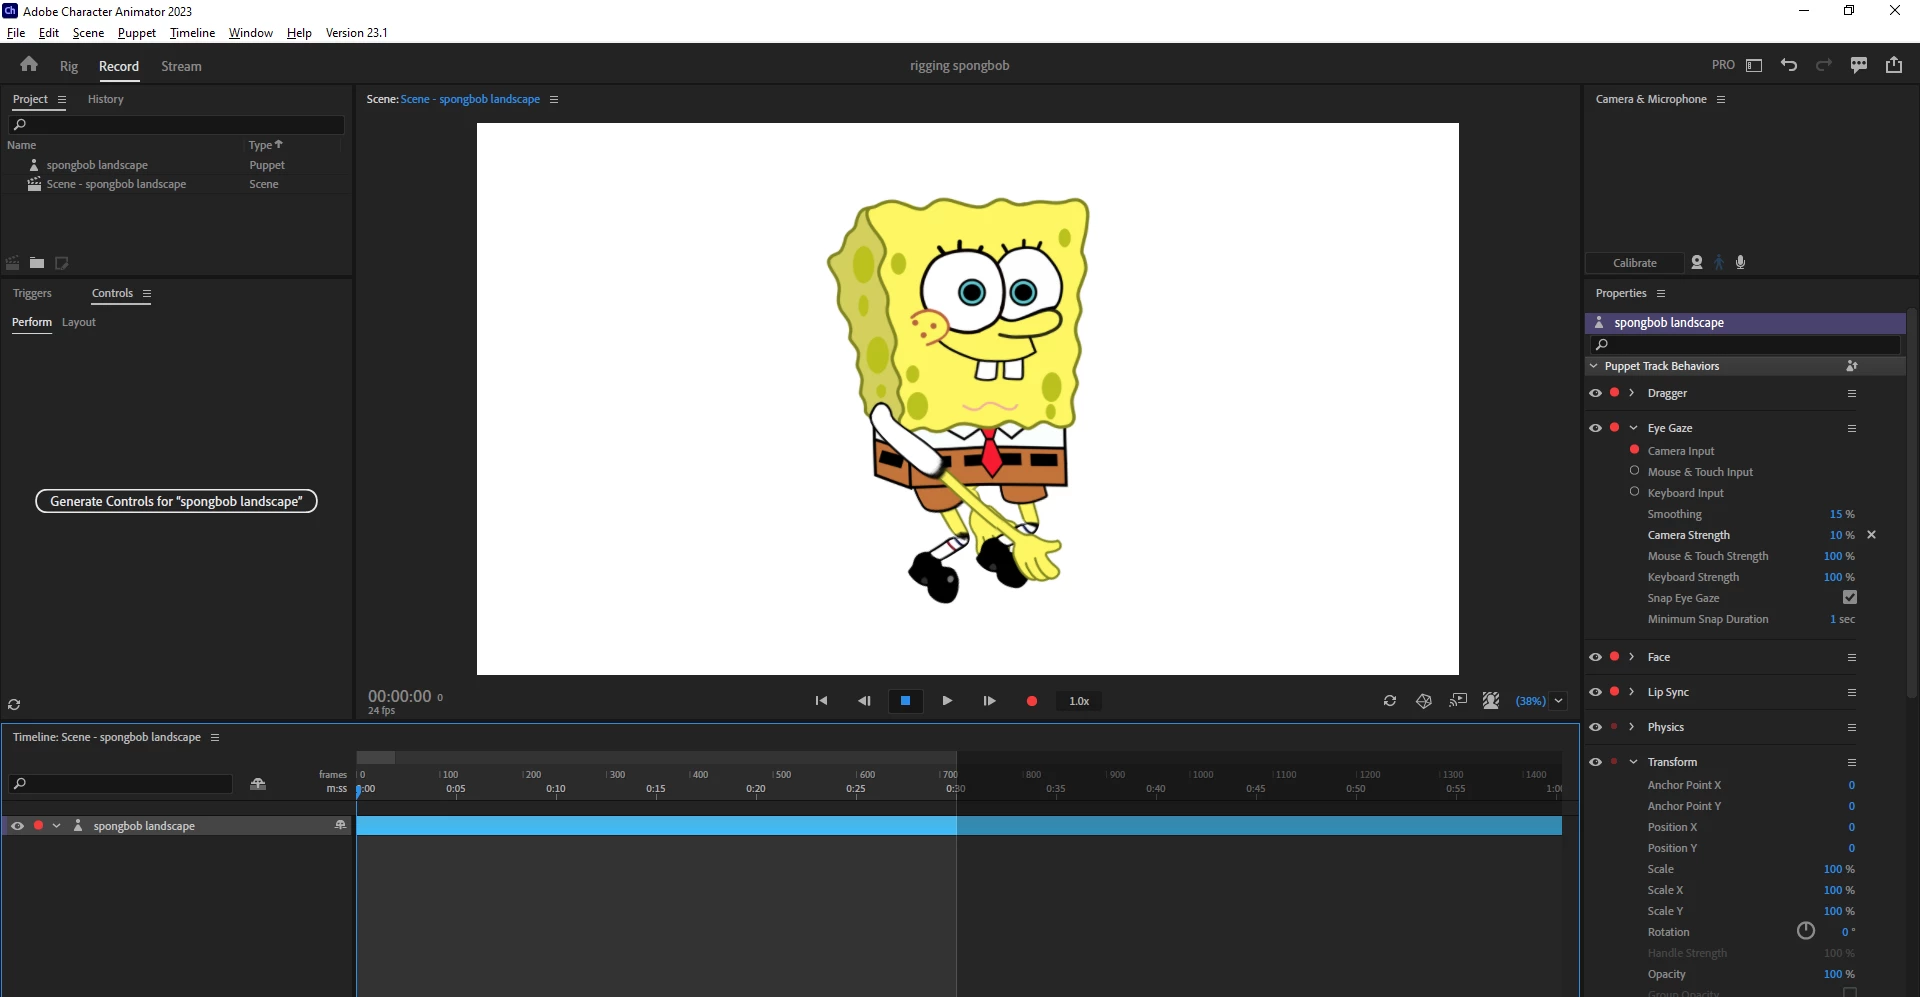This screenshot has width=1920, height=997.
Task: Click the Rotation dial in Transform
Action: tap(1806, 931)
